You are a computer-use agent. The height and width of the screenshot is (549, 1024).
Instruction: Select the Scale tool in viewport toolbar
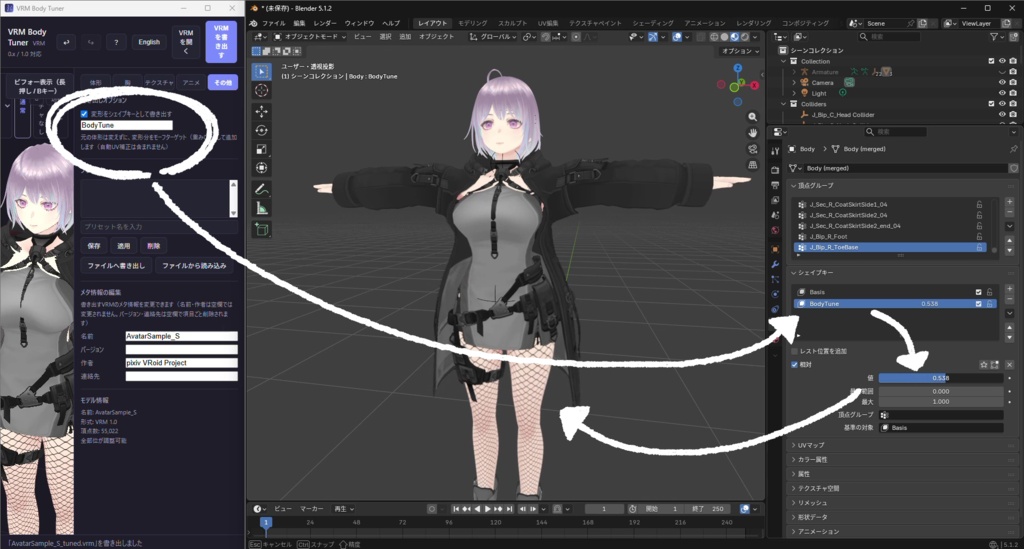261,149
